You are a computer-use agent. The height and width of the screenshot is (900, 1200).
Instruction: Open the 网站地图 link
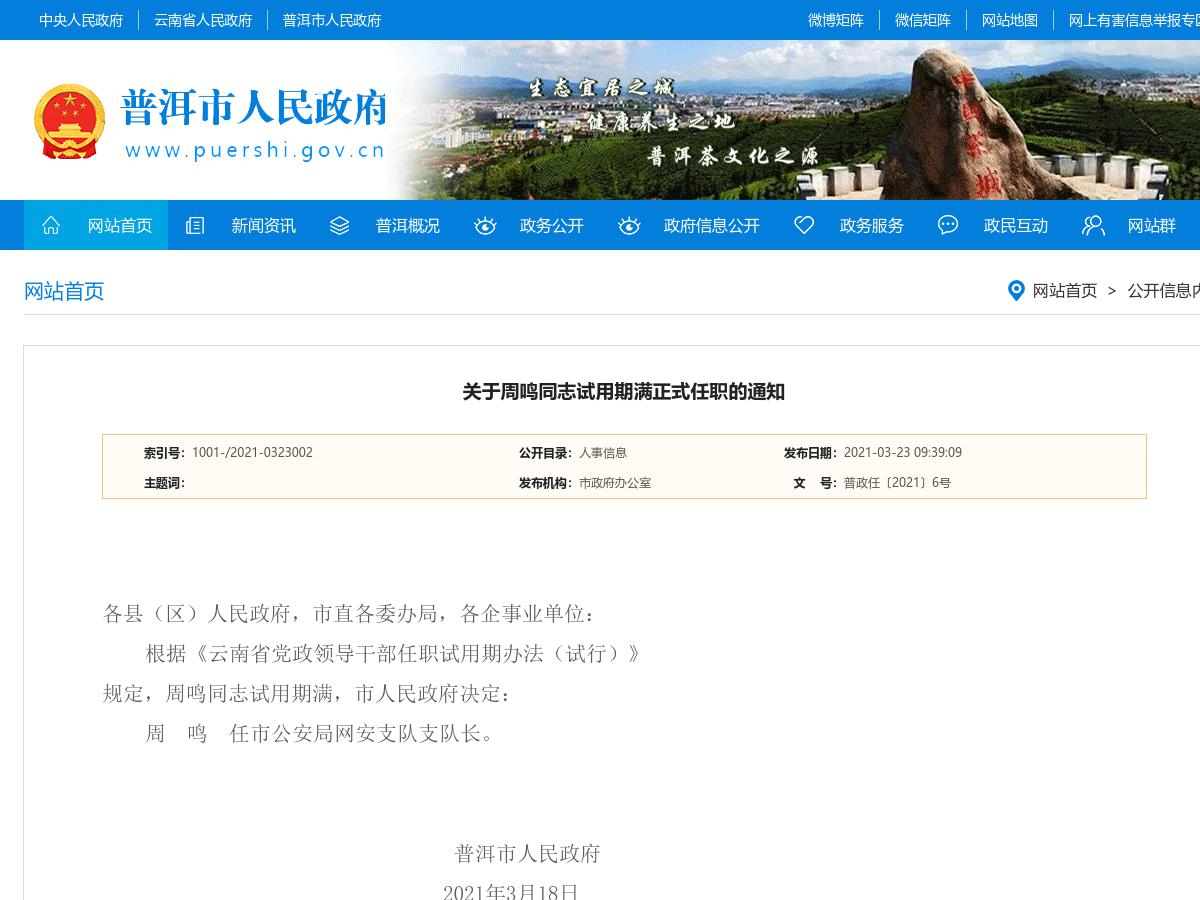click(1009, 20)
